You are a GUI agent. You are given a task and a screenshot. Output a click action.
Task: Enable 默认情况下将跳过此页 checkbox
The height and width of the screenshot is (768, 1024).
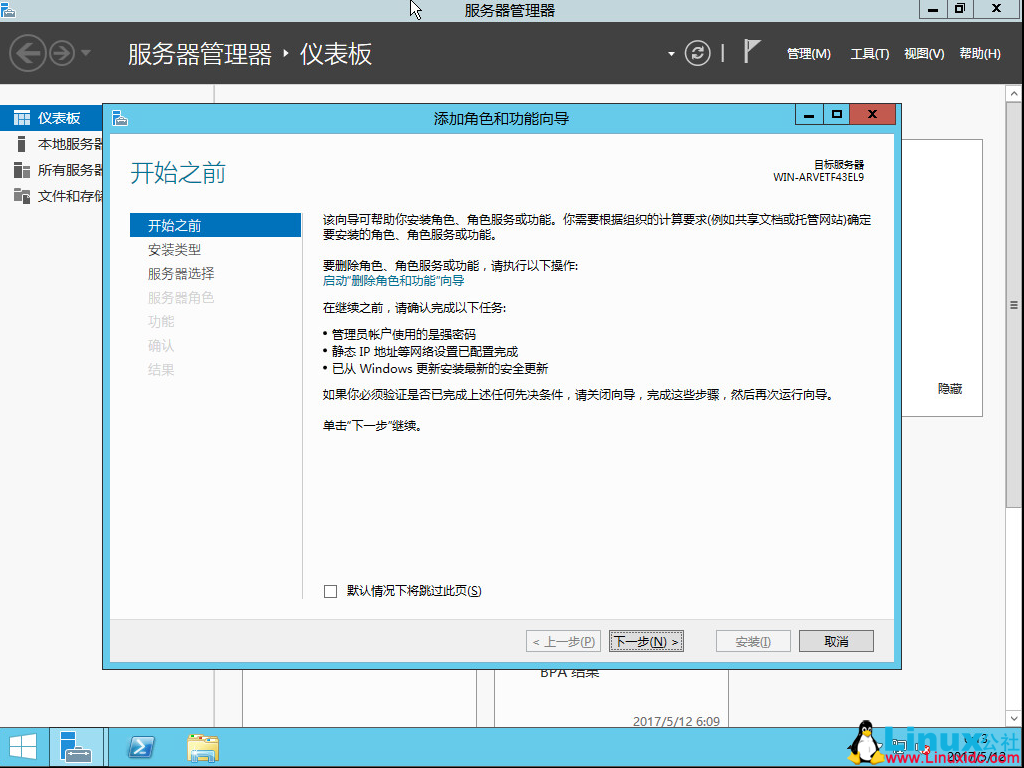[330, 591]
